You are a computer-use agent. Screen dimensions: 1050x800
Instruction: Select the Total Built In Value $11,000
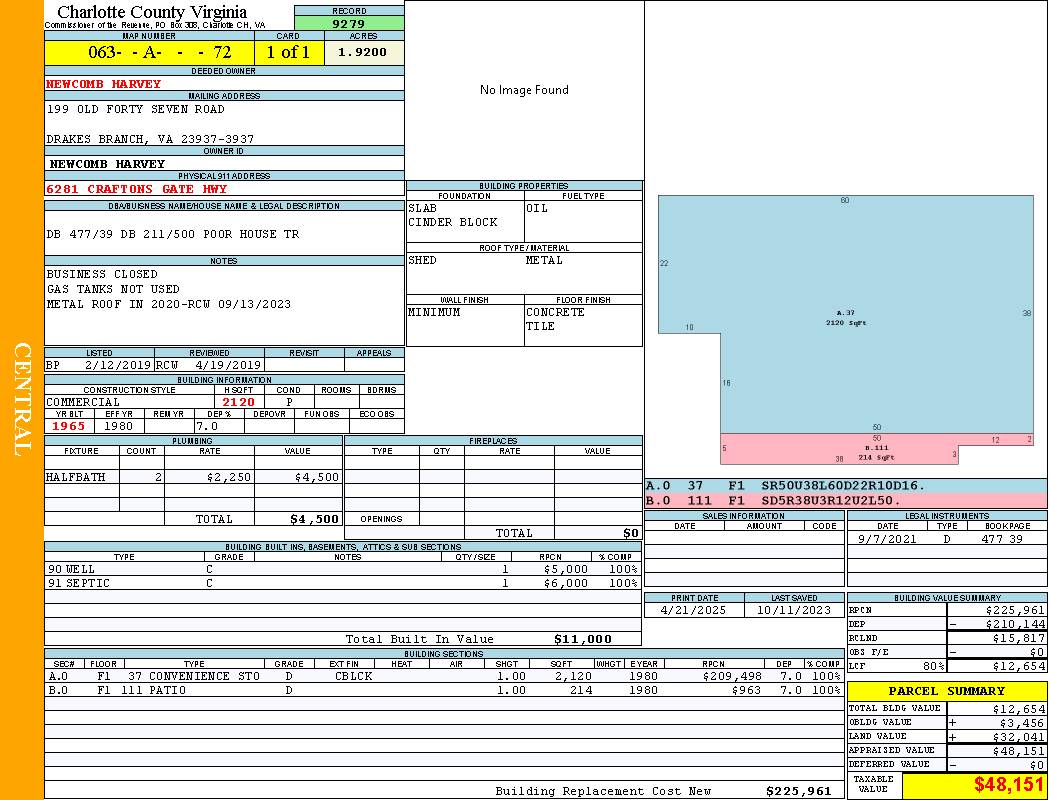[582, 639]
